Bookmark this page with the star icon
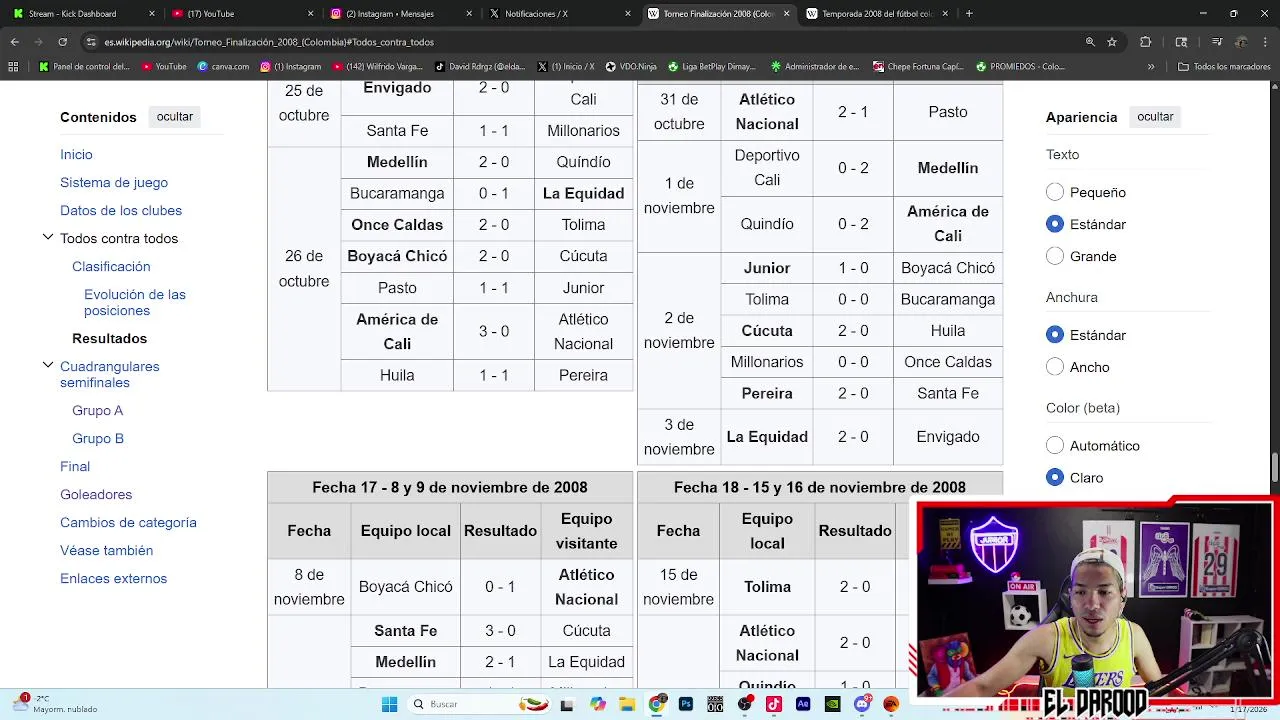This screenshot has height=720, width=1280. pos(1112,42)
